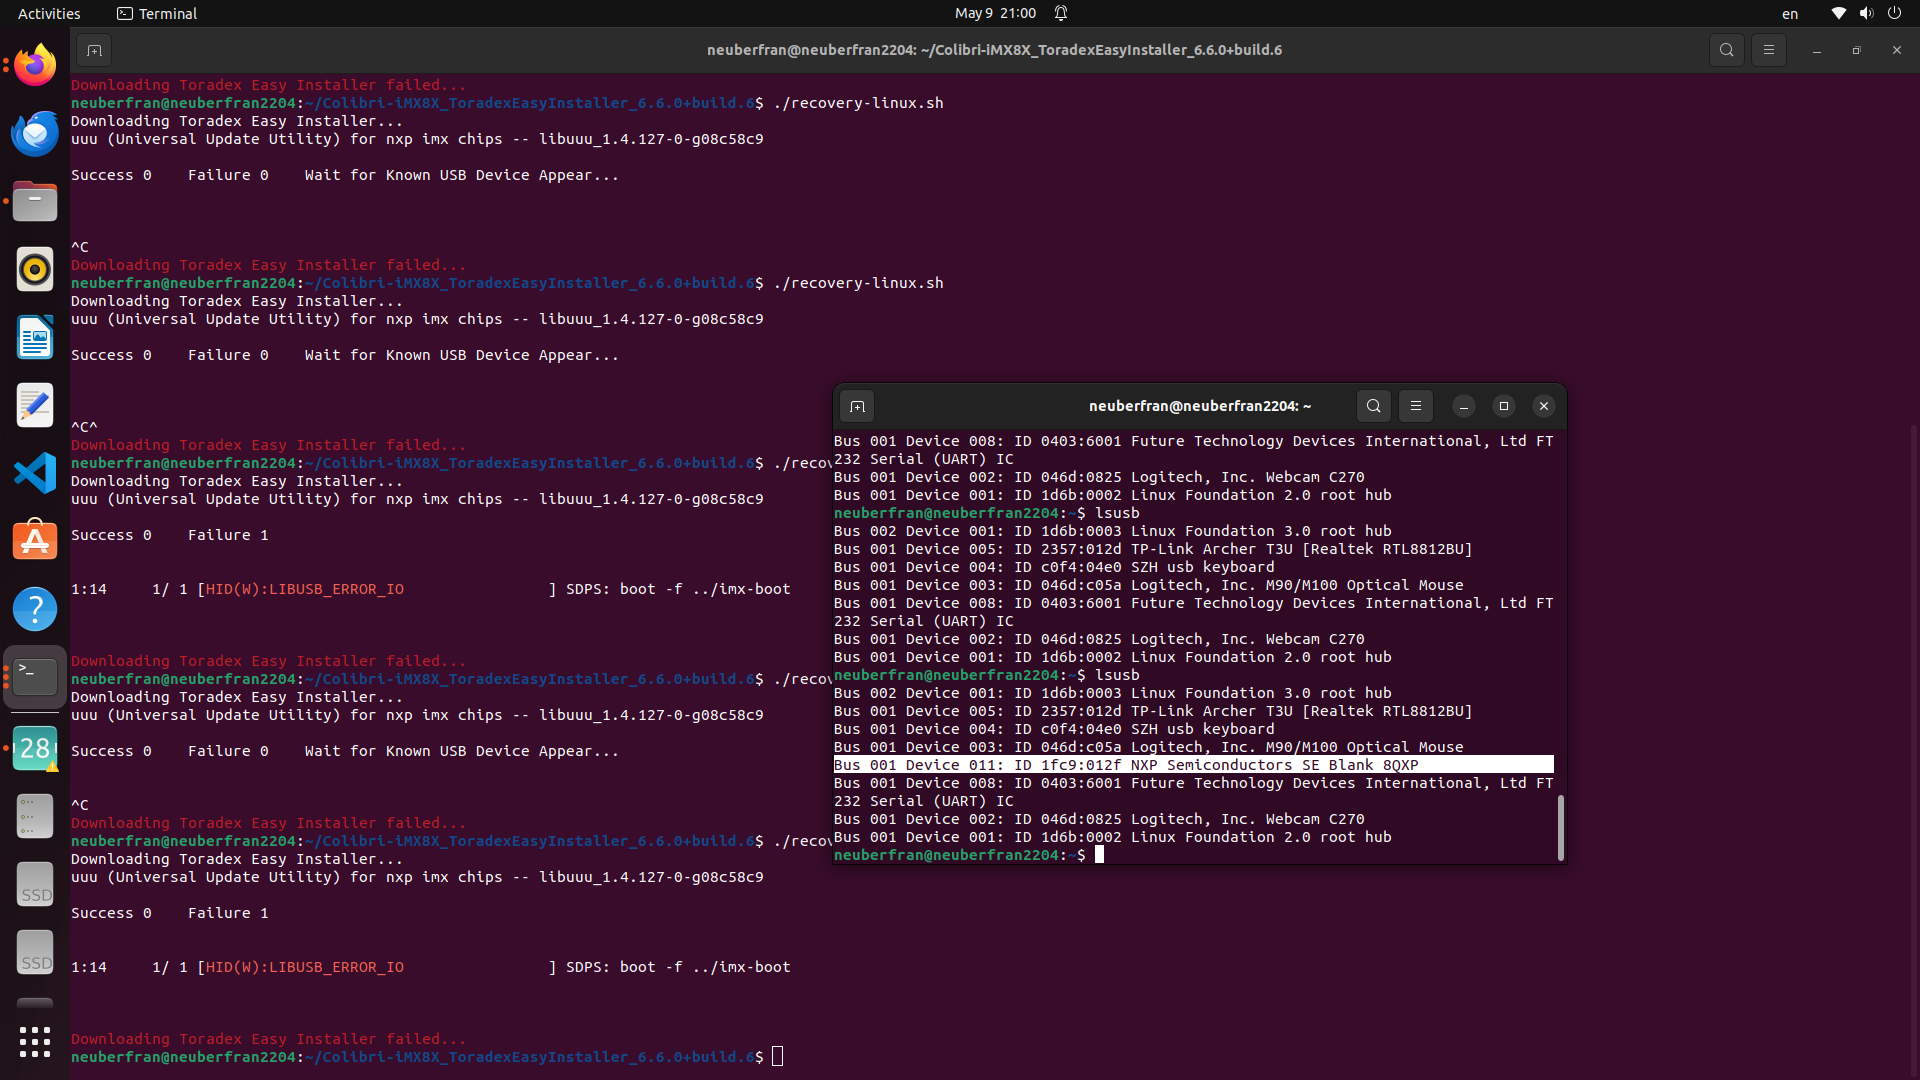
Task: Open notification bell in top bar
Action: click(1061, 13)
